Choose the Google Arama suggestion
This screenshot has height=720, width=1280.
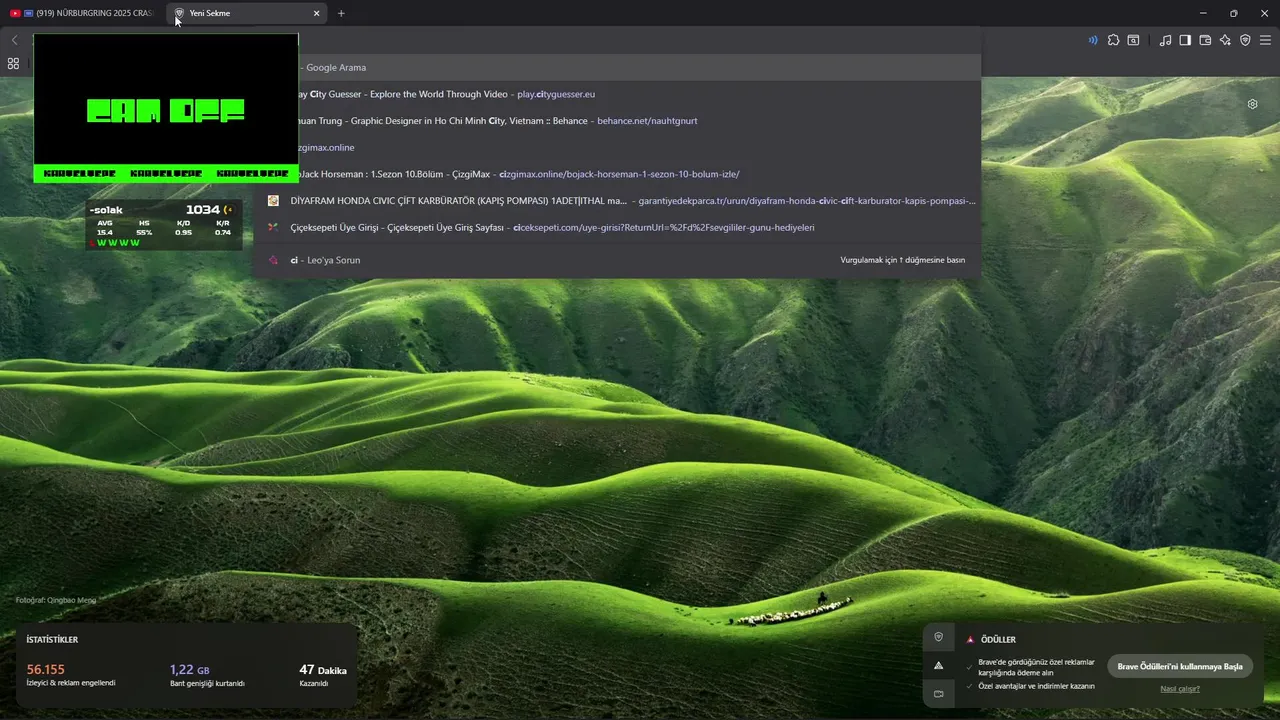click(617, 67)
